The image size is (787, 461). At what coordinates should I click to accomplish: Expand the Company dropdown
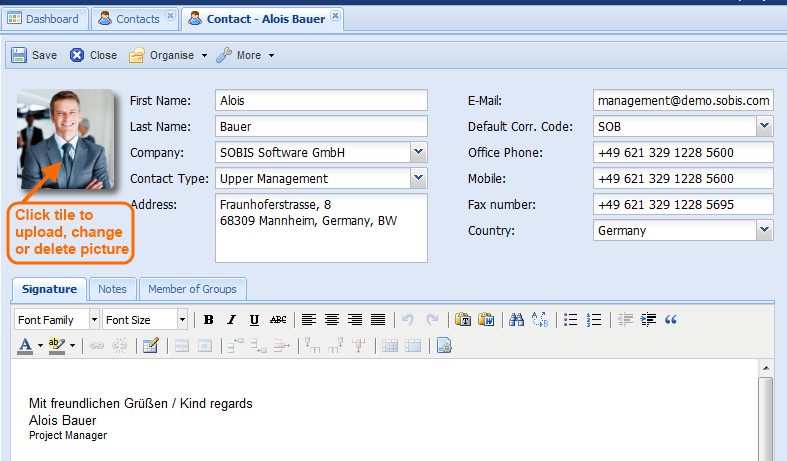point(419,152)
